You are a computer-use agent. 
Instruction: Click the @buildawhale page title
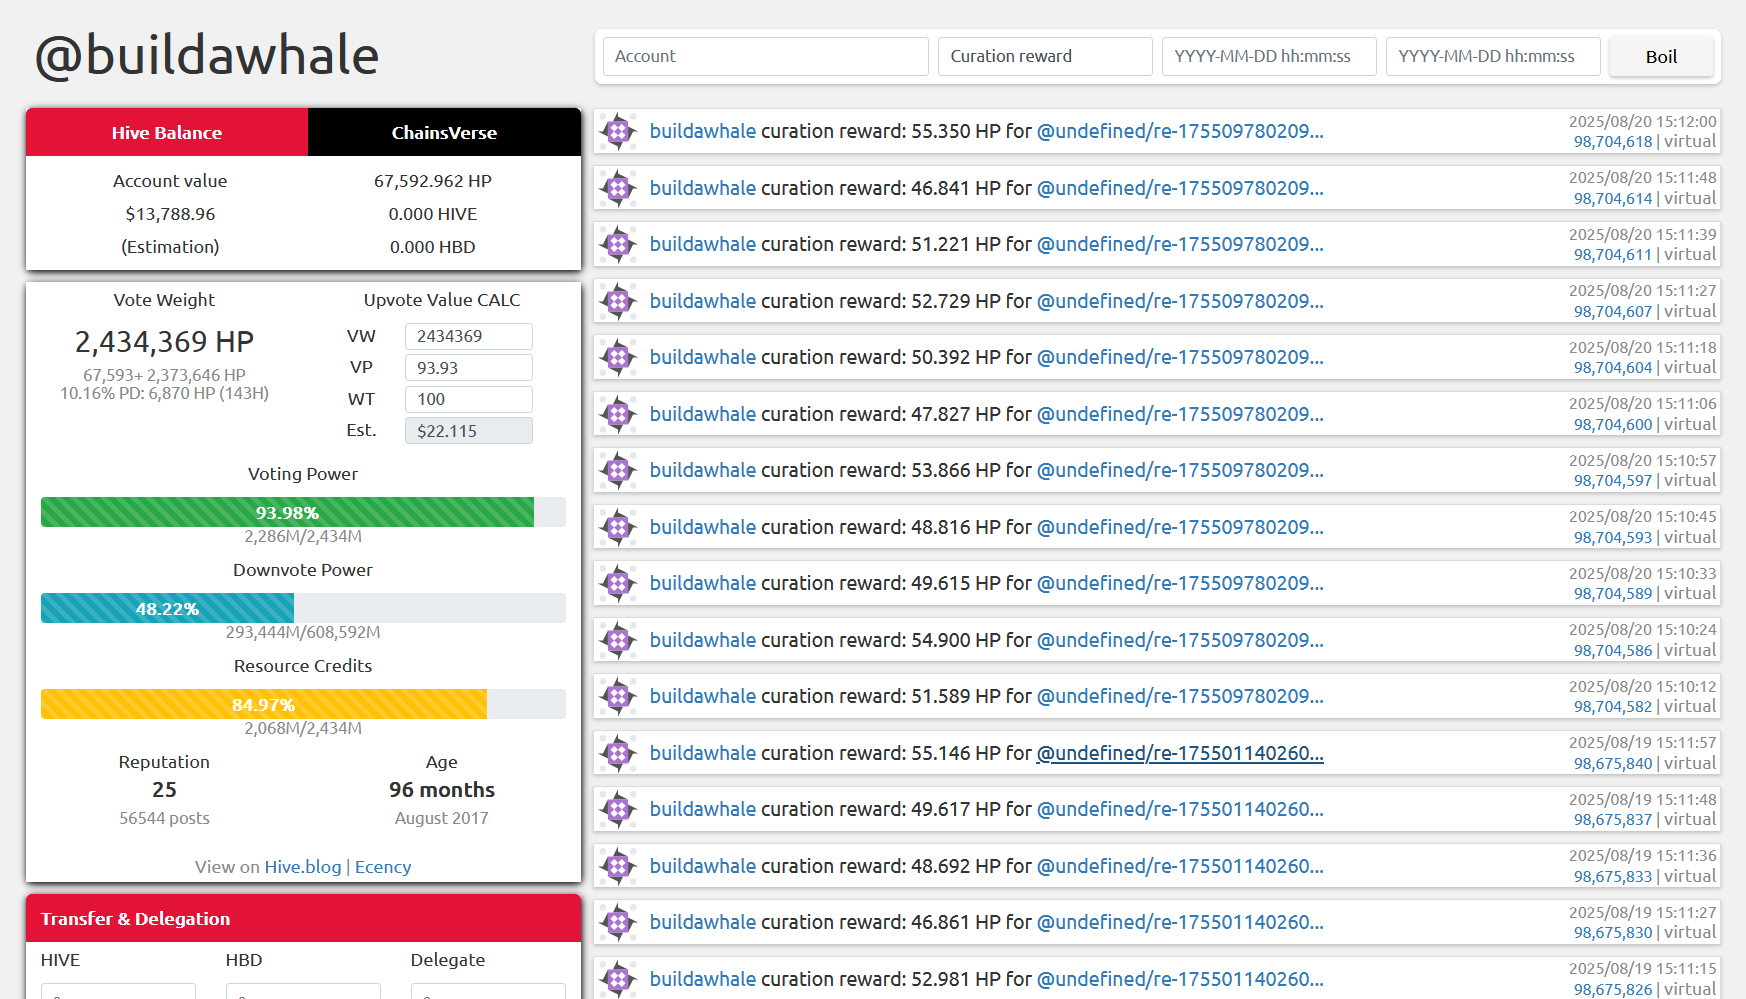pyautogui.click(x=207, y=55)
